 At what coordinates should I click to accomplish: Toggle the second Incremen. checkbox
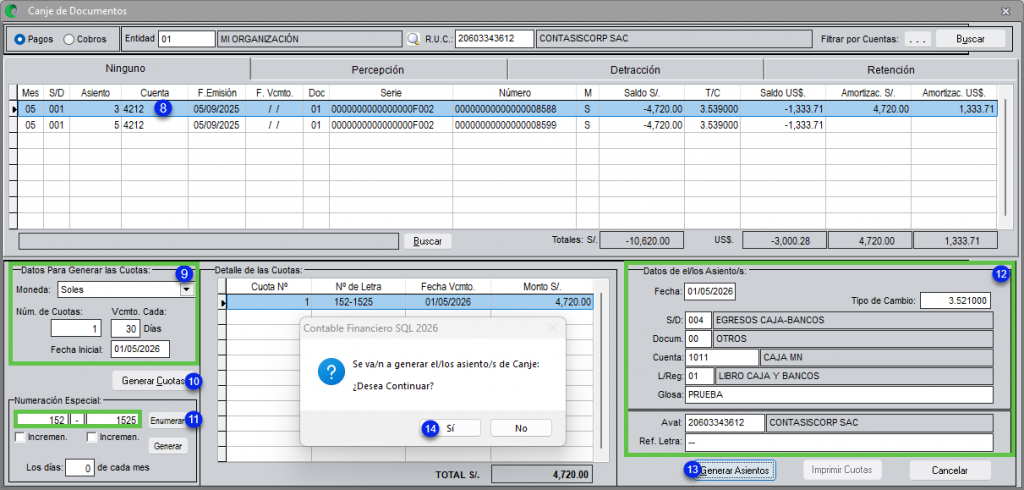click(92, 437)
